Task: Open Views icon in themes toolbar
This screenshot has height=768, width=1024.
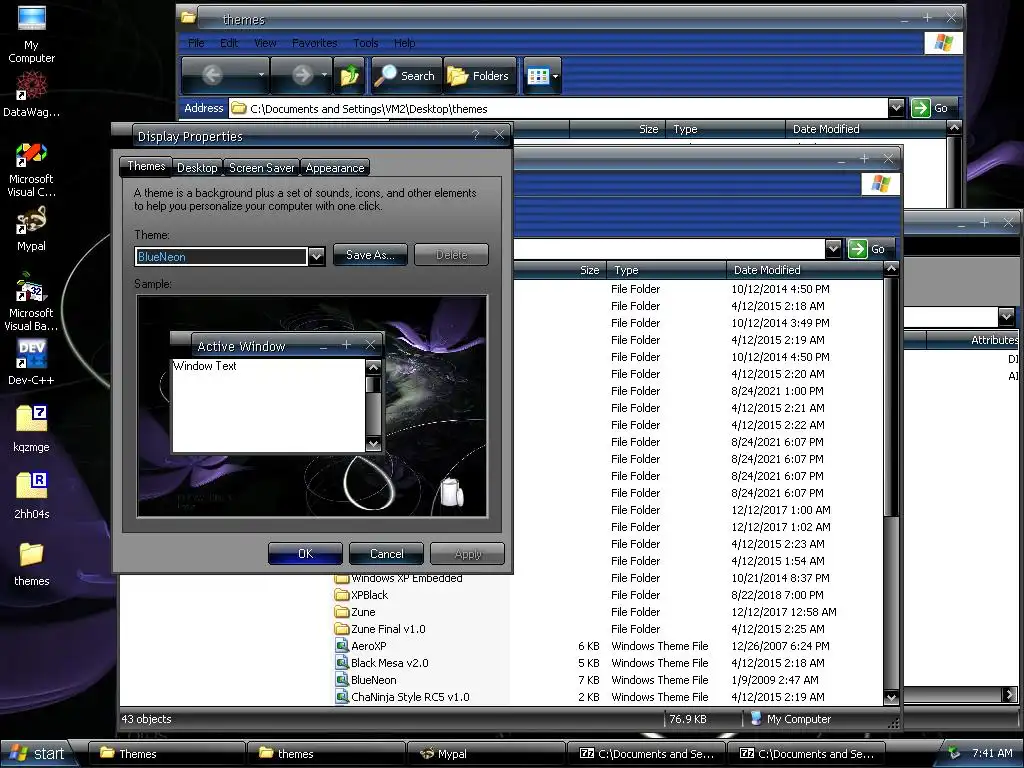Action: (538, 76)
